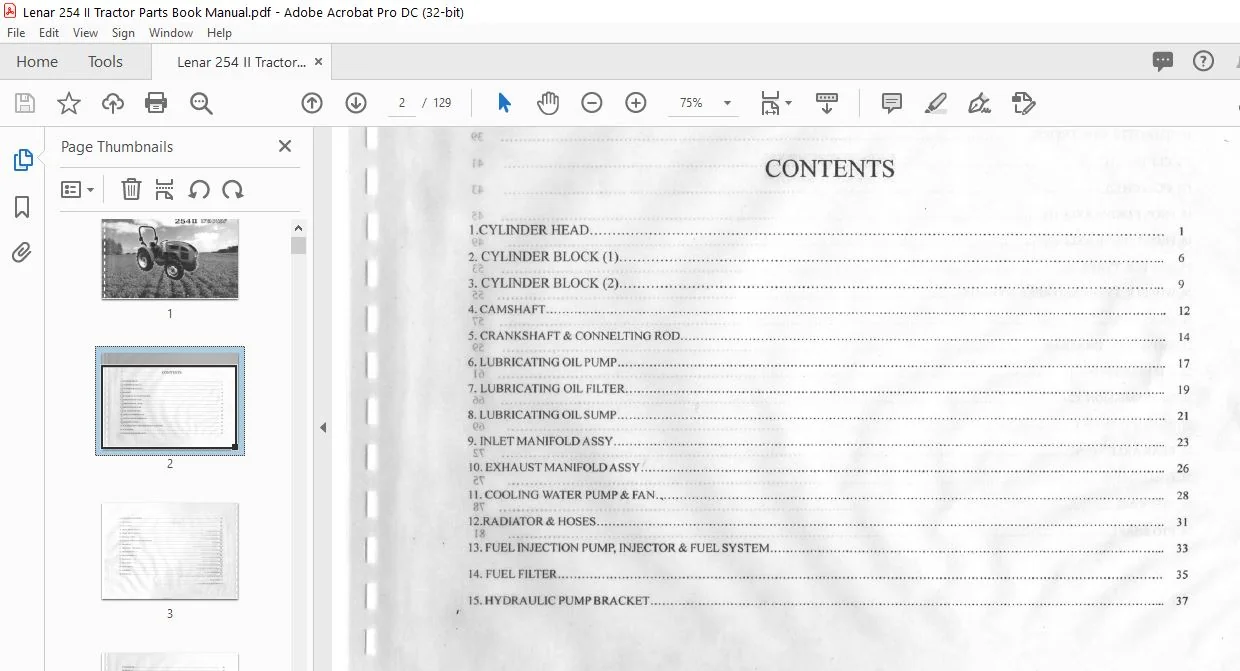Click the page number input field
1240x671 pixels.
point(401,103)
